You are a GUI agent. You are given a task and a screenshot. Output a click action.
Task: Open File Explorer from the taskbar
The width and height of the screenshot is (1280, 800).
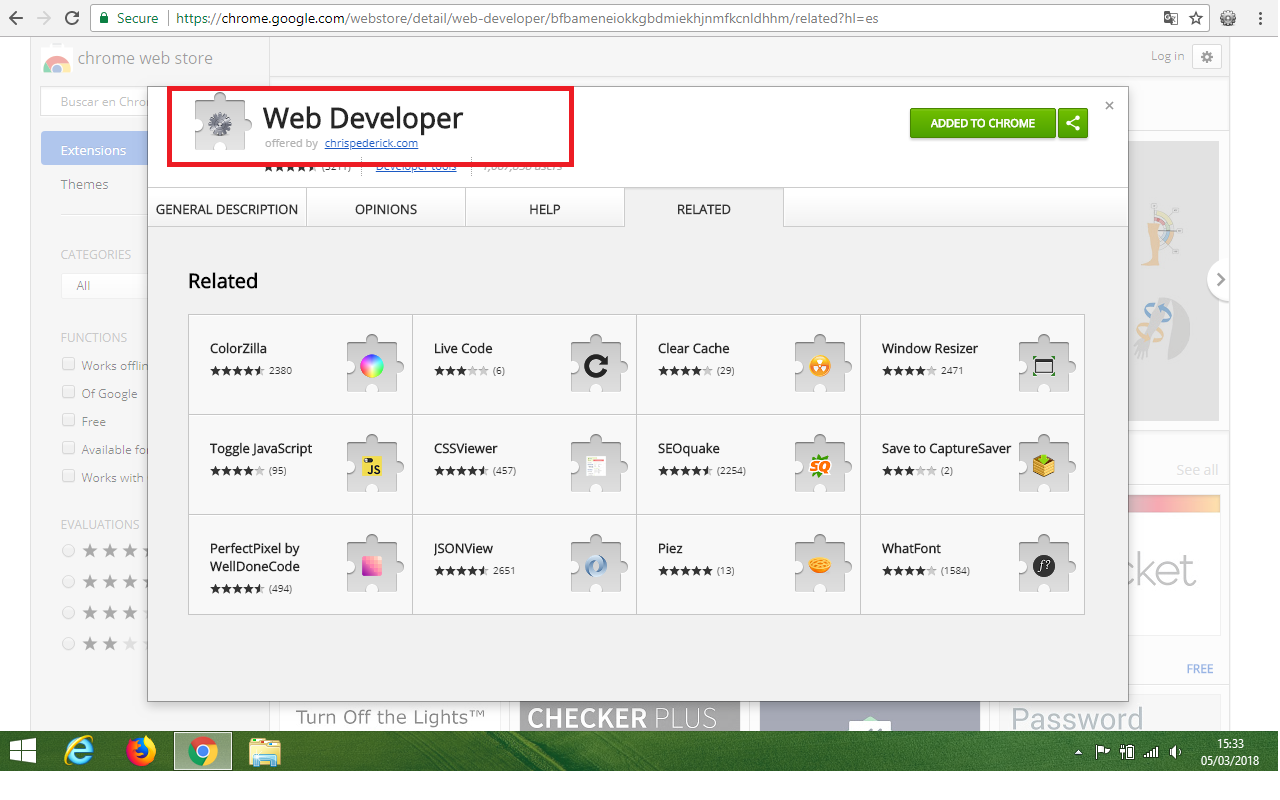coord(264,751)
